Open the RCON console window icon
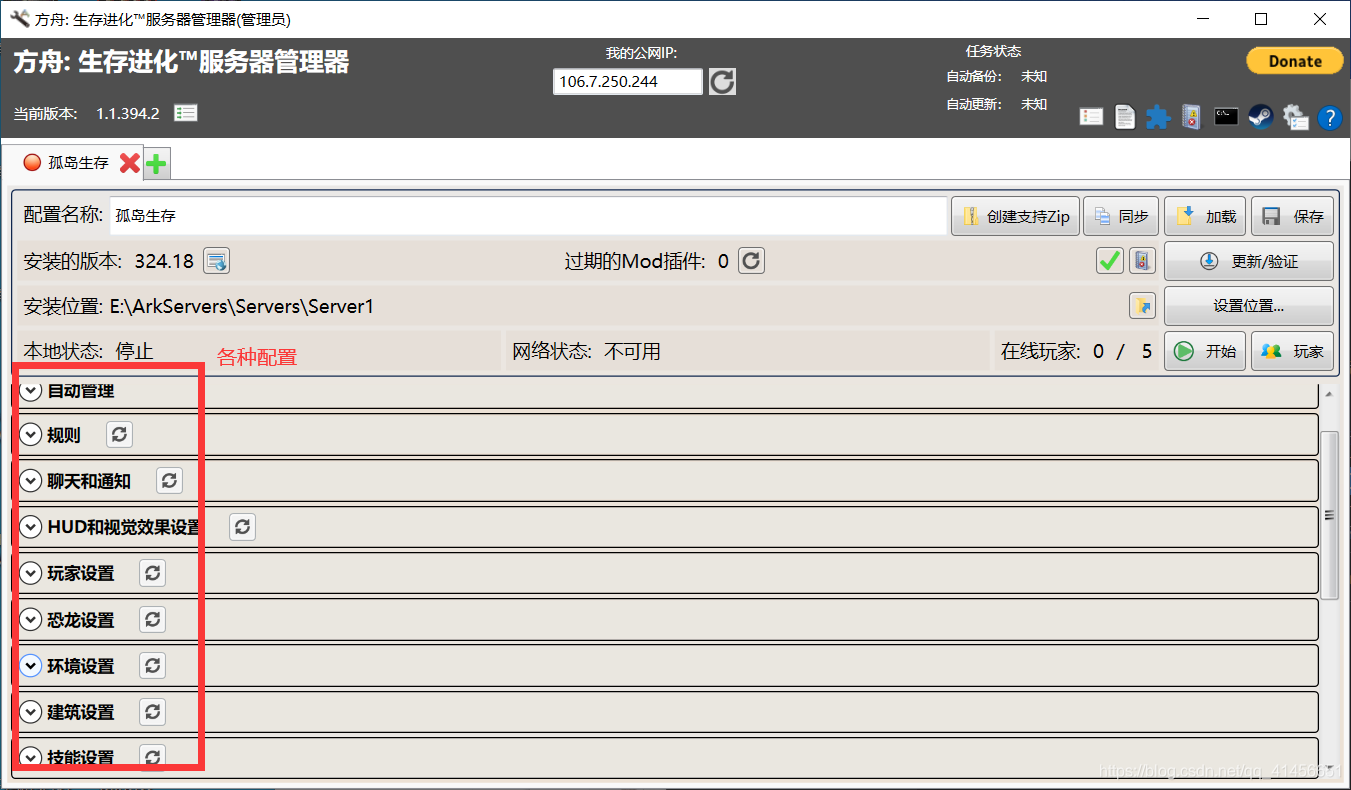The image size is (1351, 790). pyautogui.click(x=1225, y=116)
